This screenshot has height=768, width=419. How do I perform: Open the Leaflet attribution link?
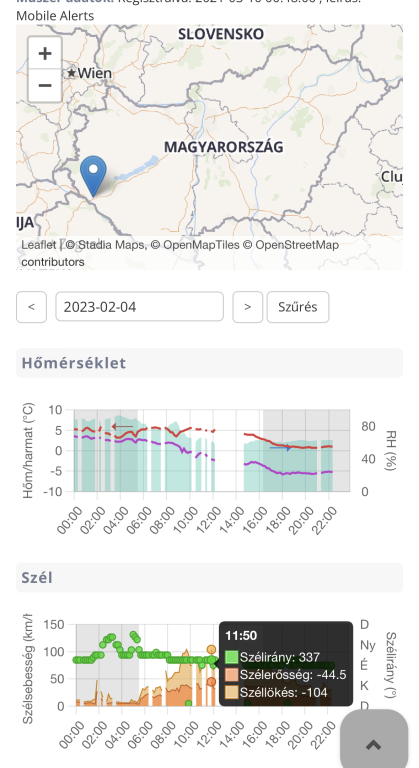(x=38, y=244)
